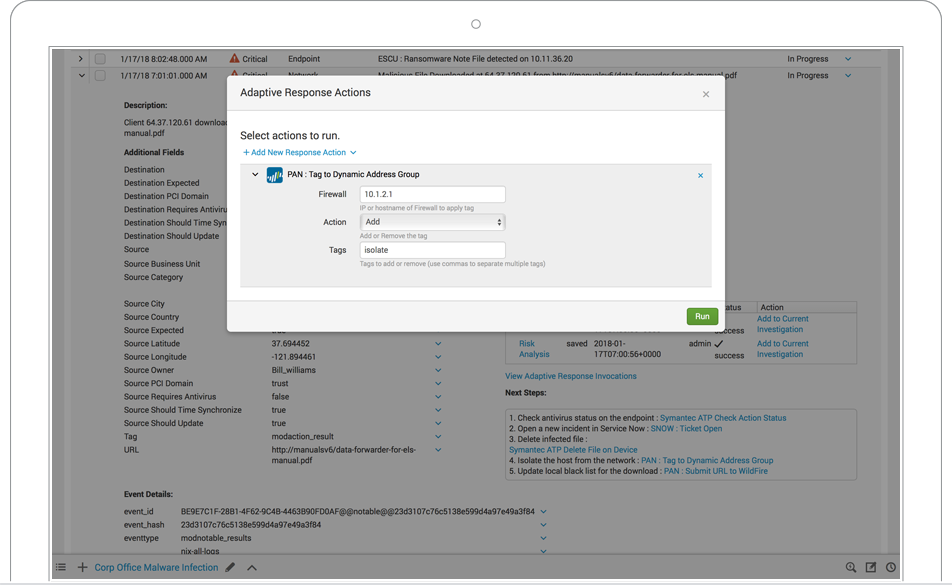Screen dimensions: 952x585
Task: Open Risk Analysis response link
Action: click(x=534, y=349)
